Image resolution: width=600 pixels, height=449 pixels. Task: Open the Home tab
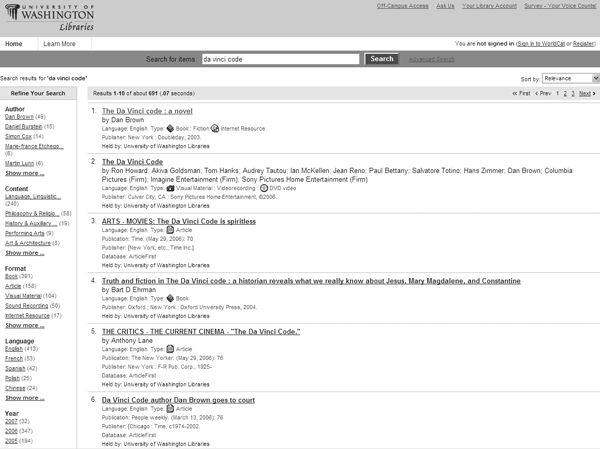[x=14, y=44]
